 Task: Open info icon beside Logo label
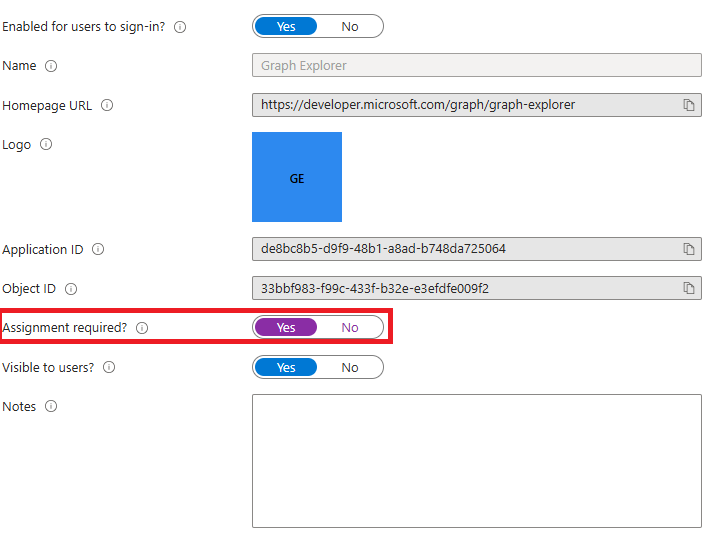tap(46, 145)
